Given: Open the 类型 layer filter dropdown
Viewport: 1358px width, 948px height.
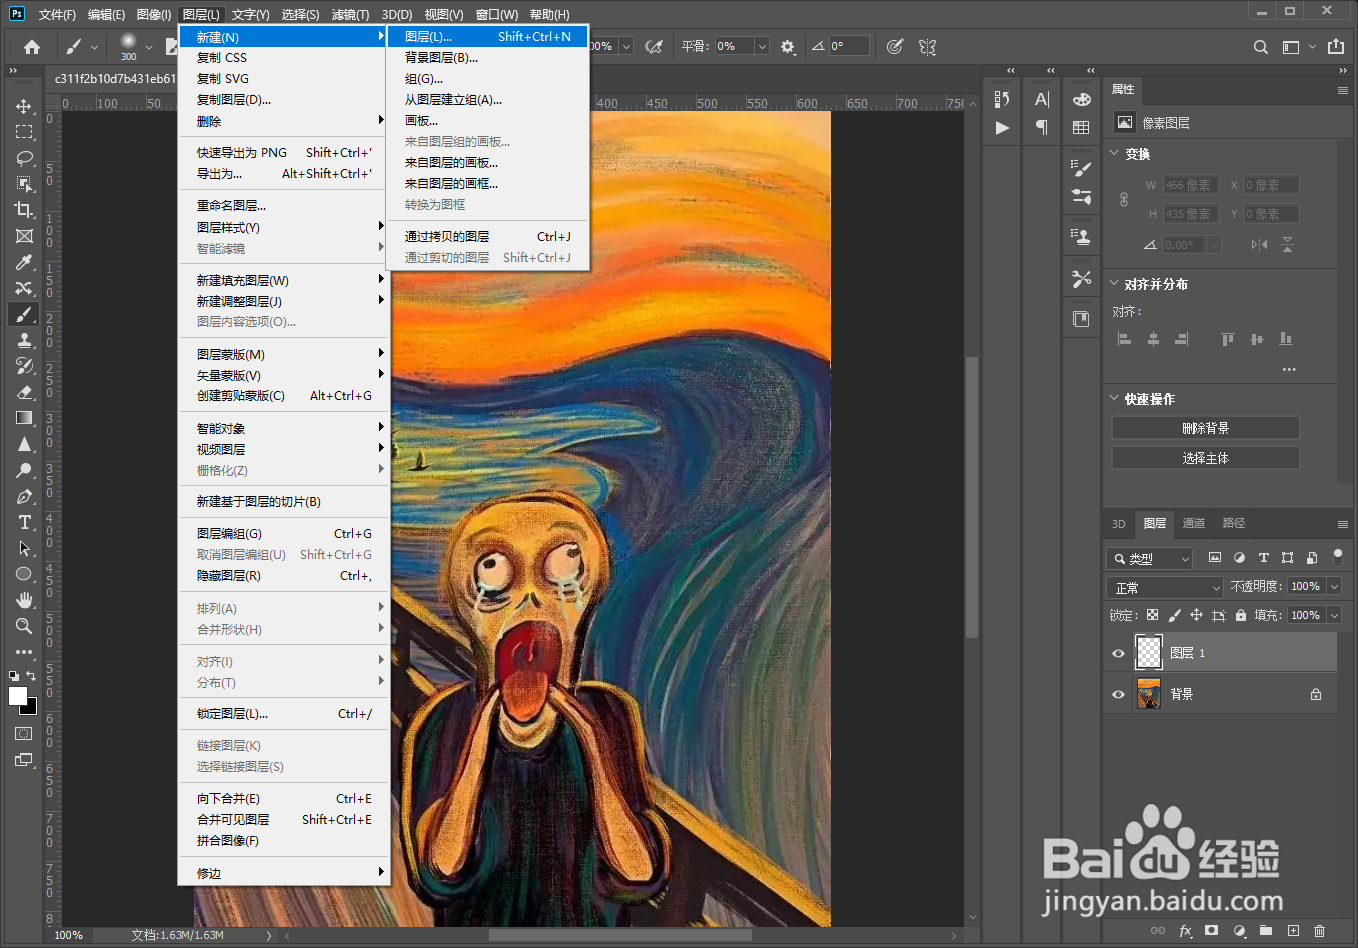Looking at the screenshot, I should [1150, 558].
